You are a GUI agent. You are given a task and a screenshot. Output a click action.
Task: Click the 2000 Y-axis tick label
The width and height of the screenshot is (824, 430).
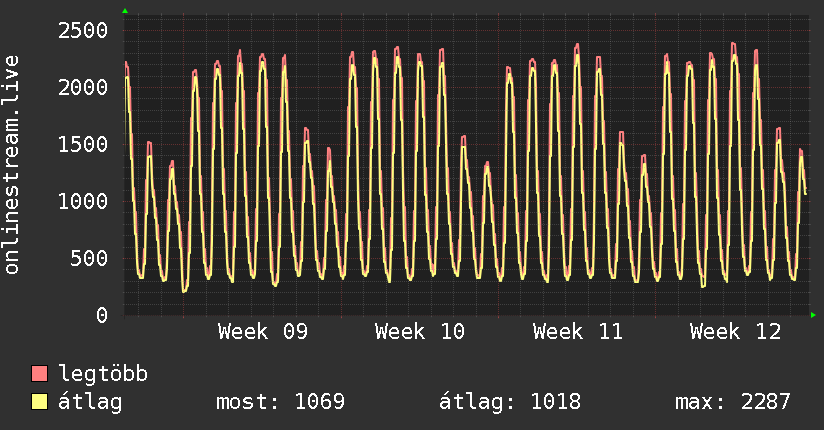click(81, 87)
